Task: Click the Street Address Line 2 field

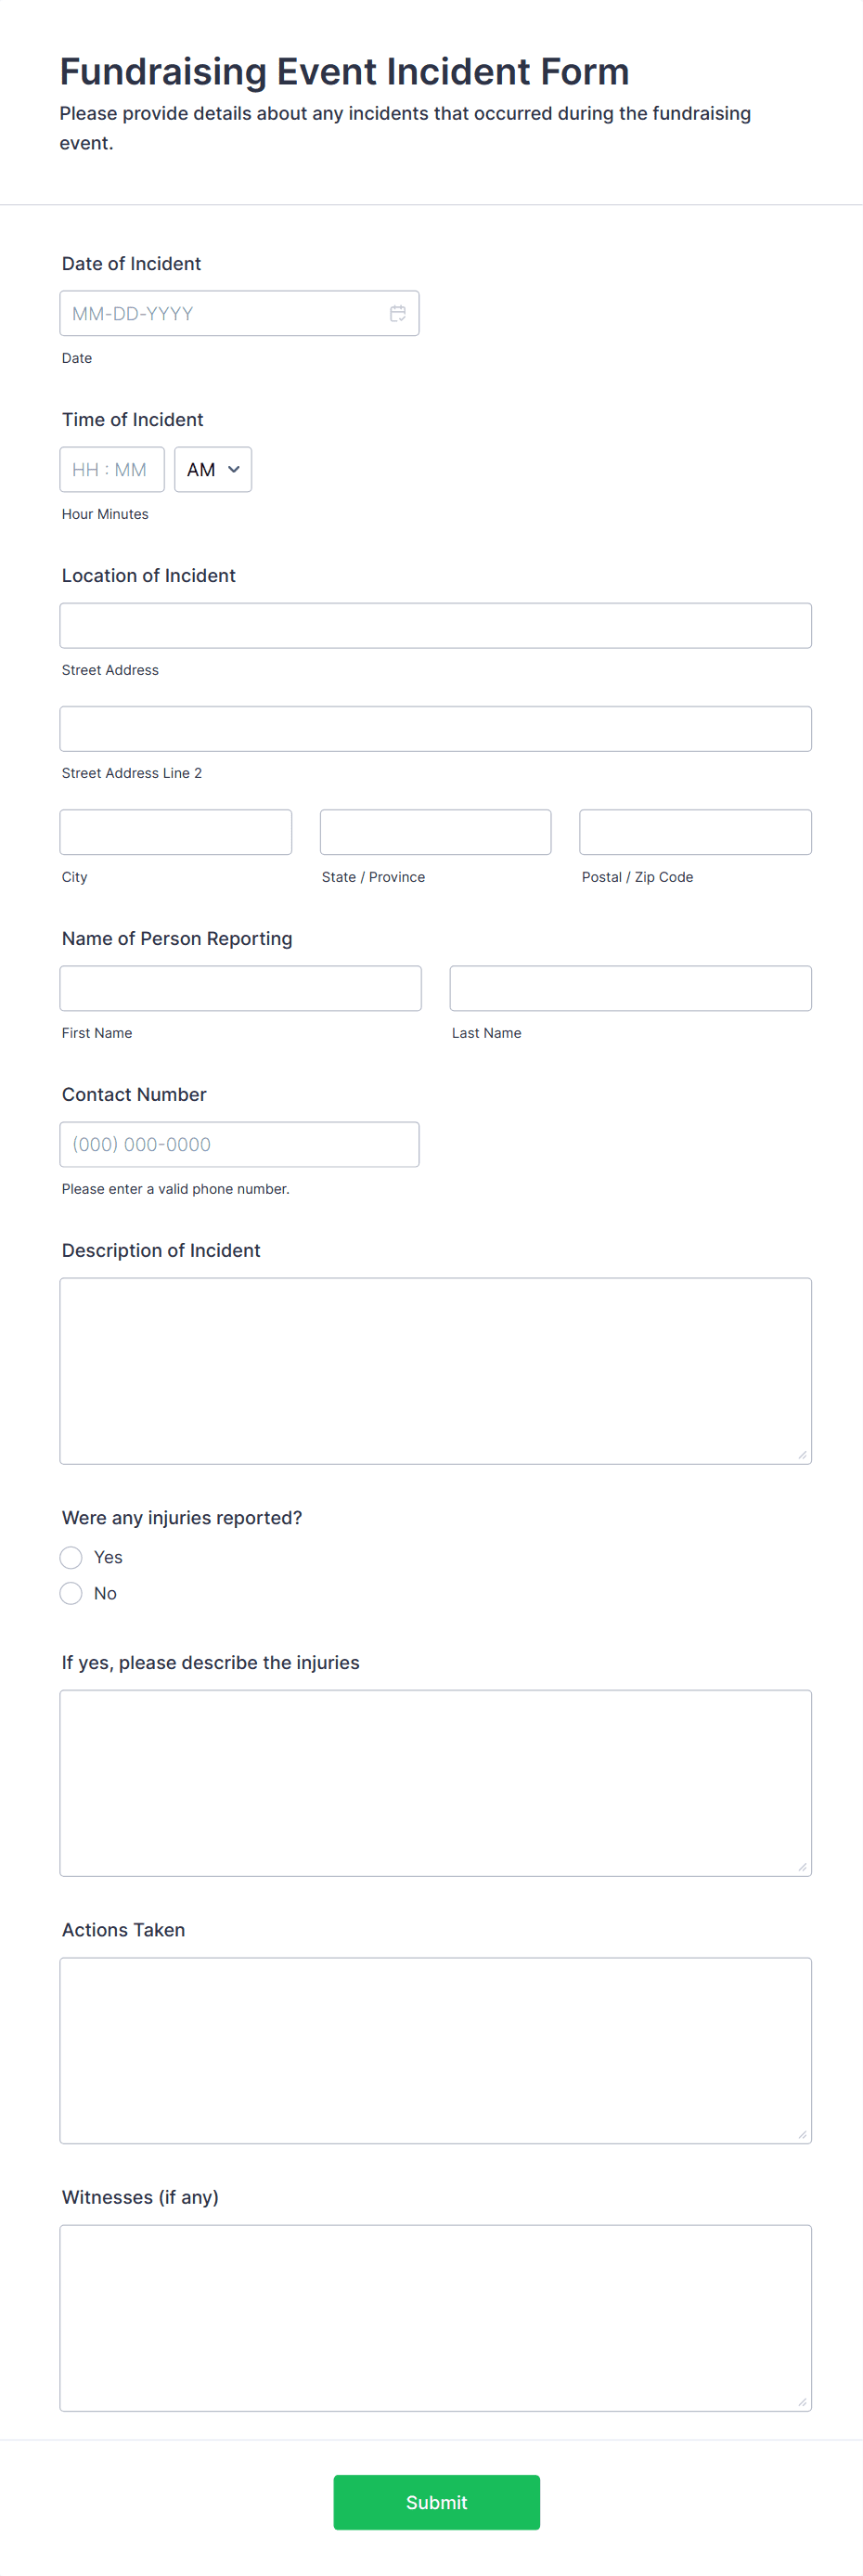Action: click(x=435, y=728)
